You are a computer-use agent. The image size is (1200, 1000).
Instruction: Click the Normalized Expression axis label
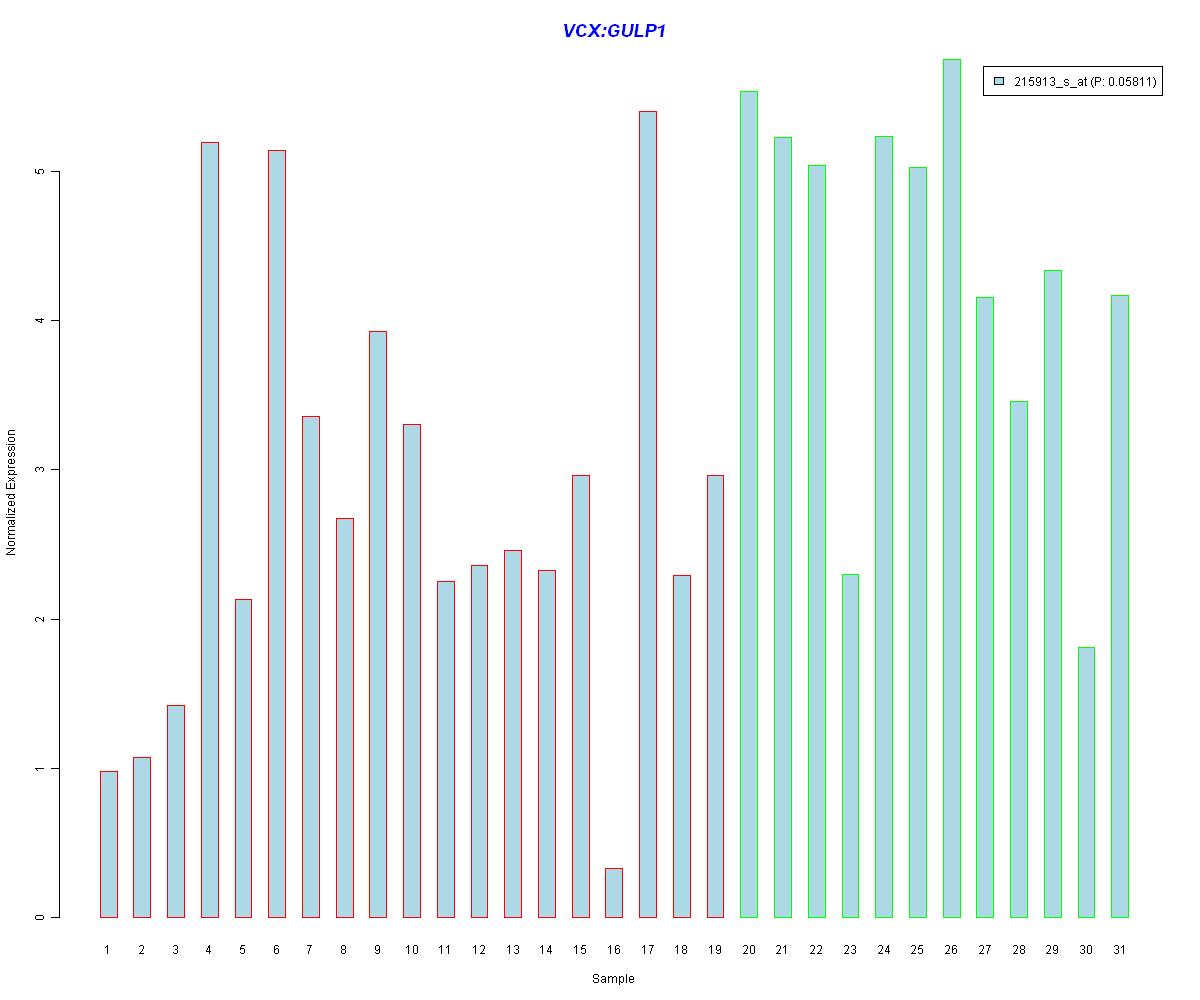click(x=11, y=492)
